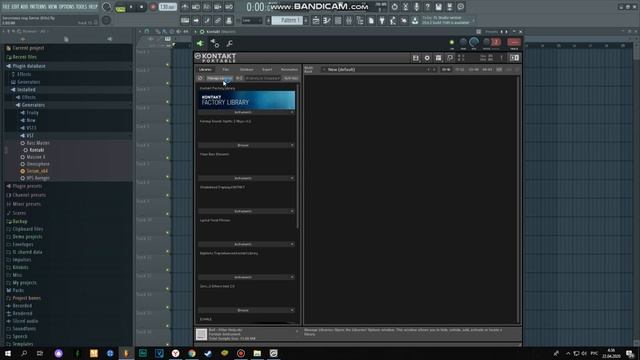Viewport: 640px width, 360px height.
Task: Switch to the Automation tab in Kontakt
Action: [x=289, y=69]
